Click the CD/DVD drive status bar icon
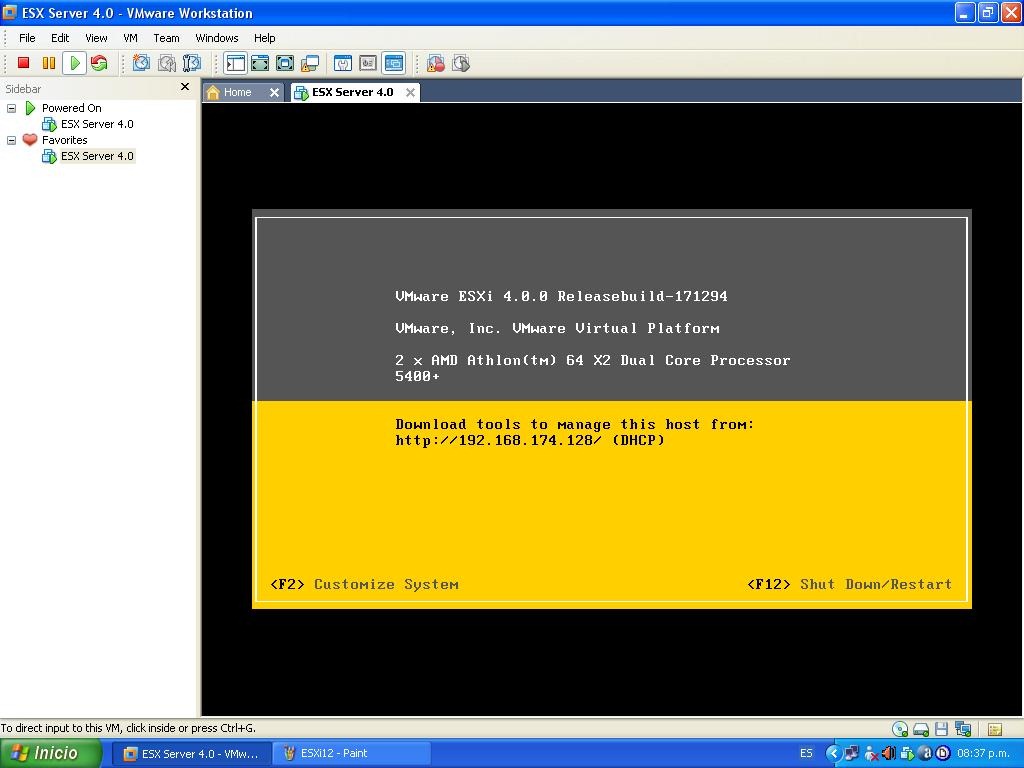1024x768 pixels. point(900,729)
